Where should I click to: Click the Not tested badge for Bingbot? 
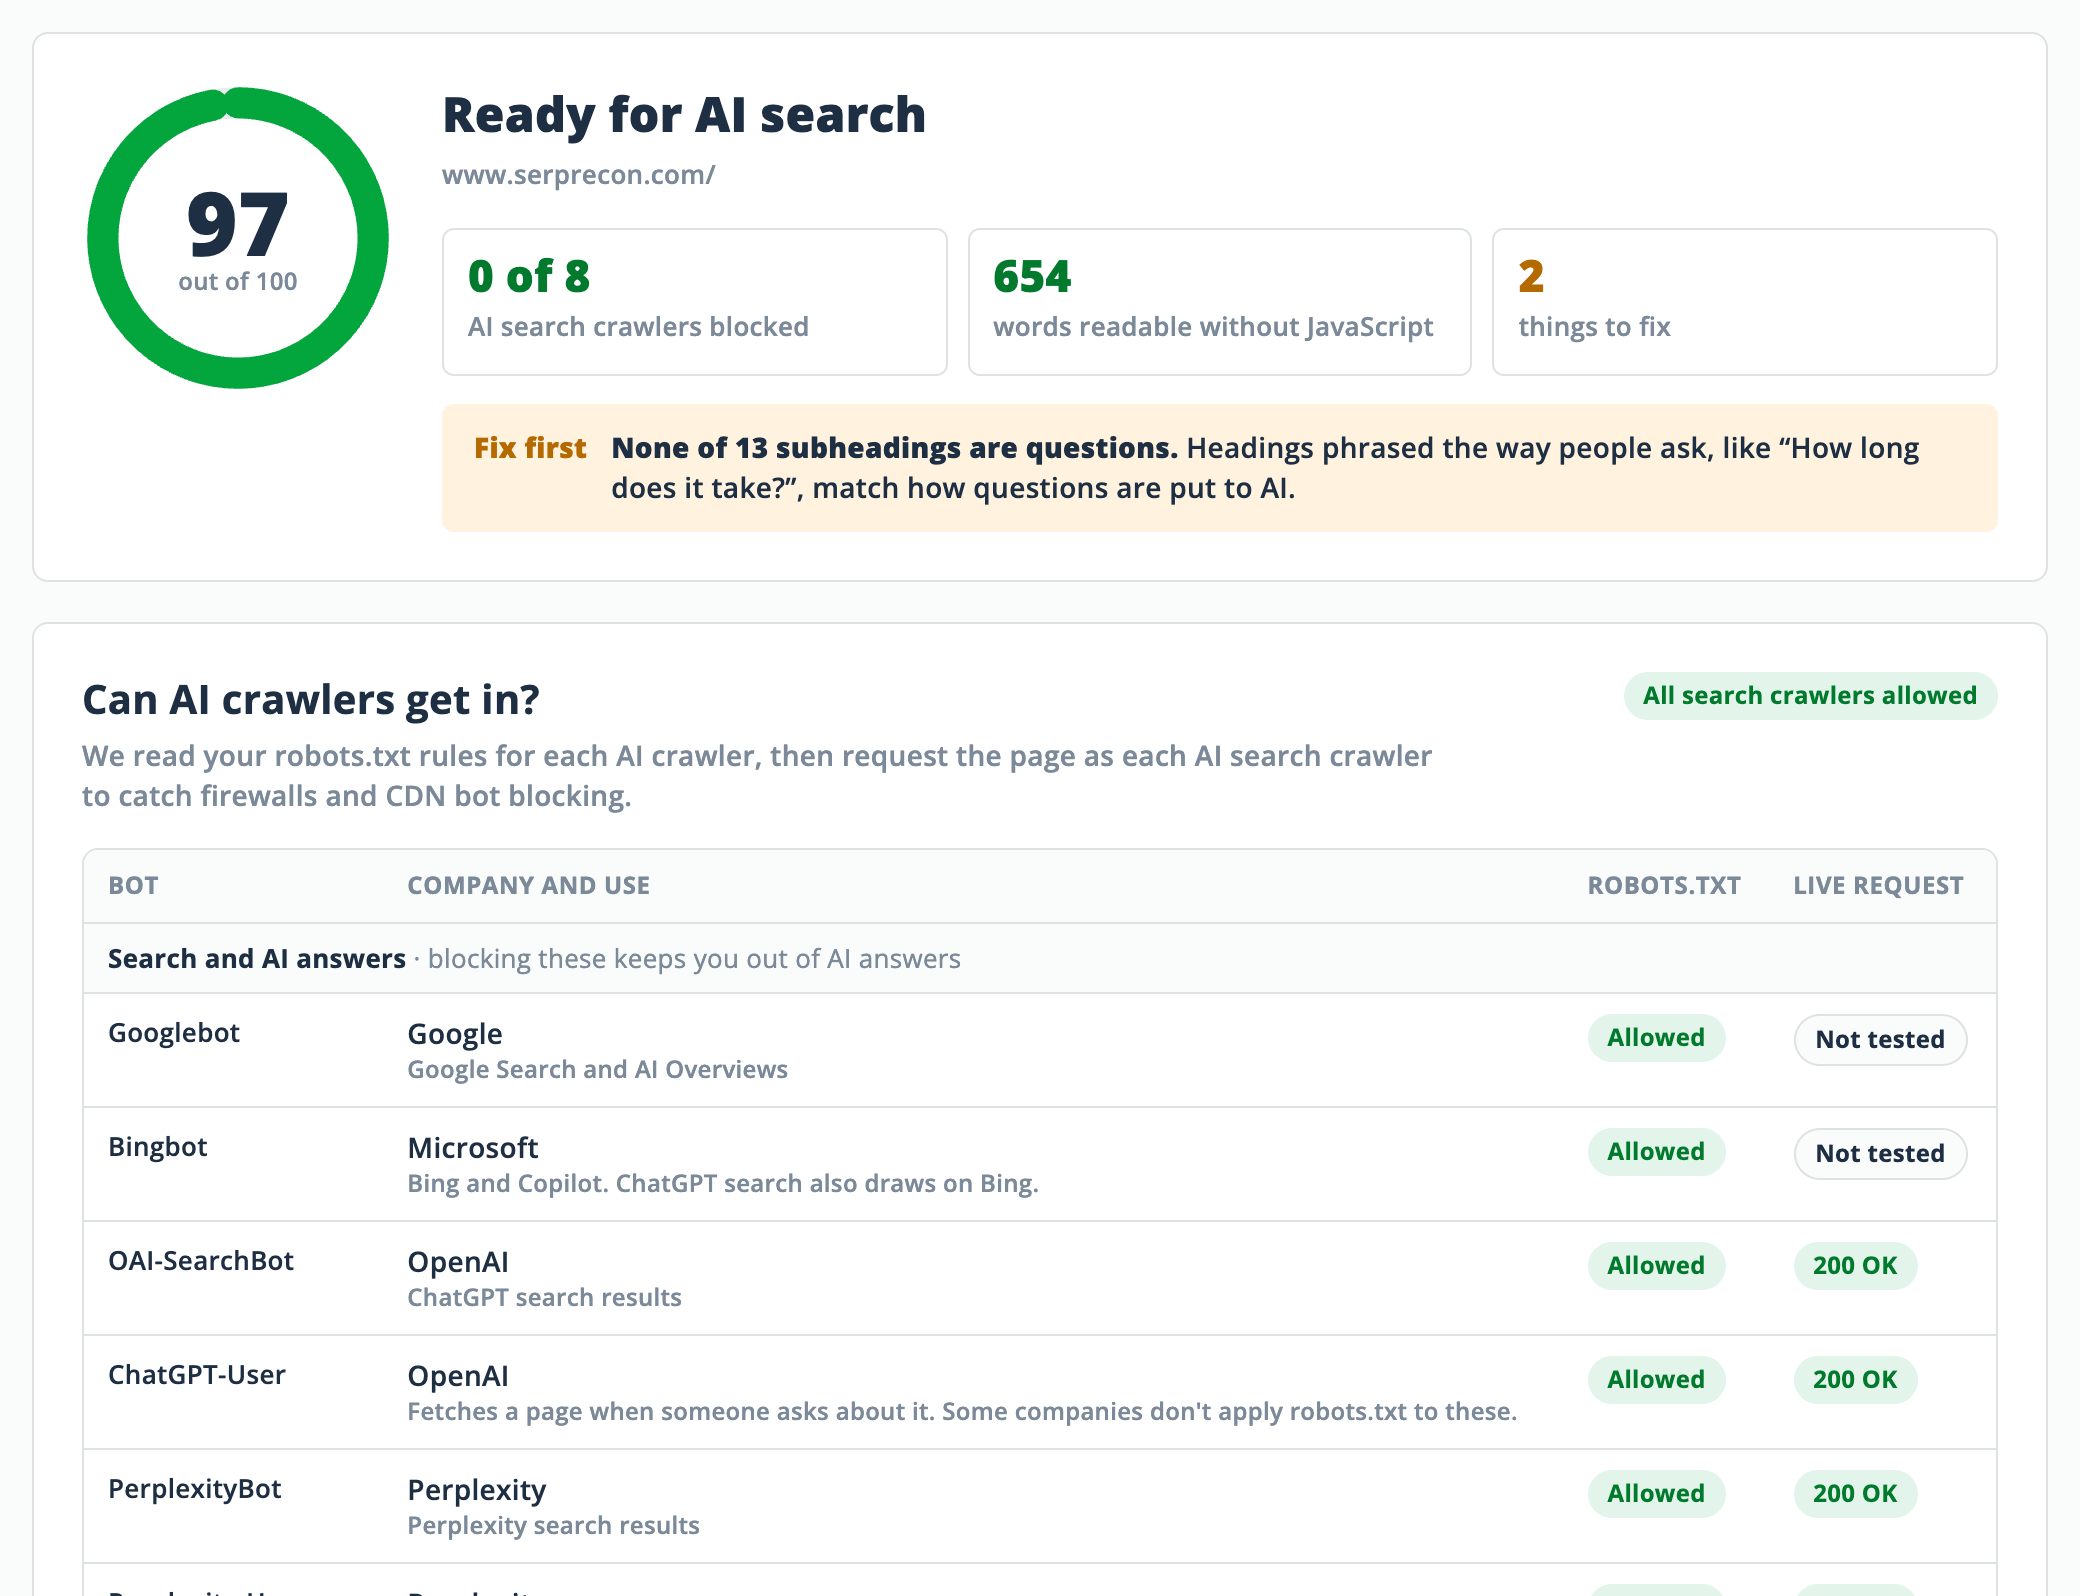click(x=1880, y=1154)
